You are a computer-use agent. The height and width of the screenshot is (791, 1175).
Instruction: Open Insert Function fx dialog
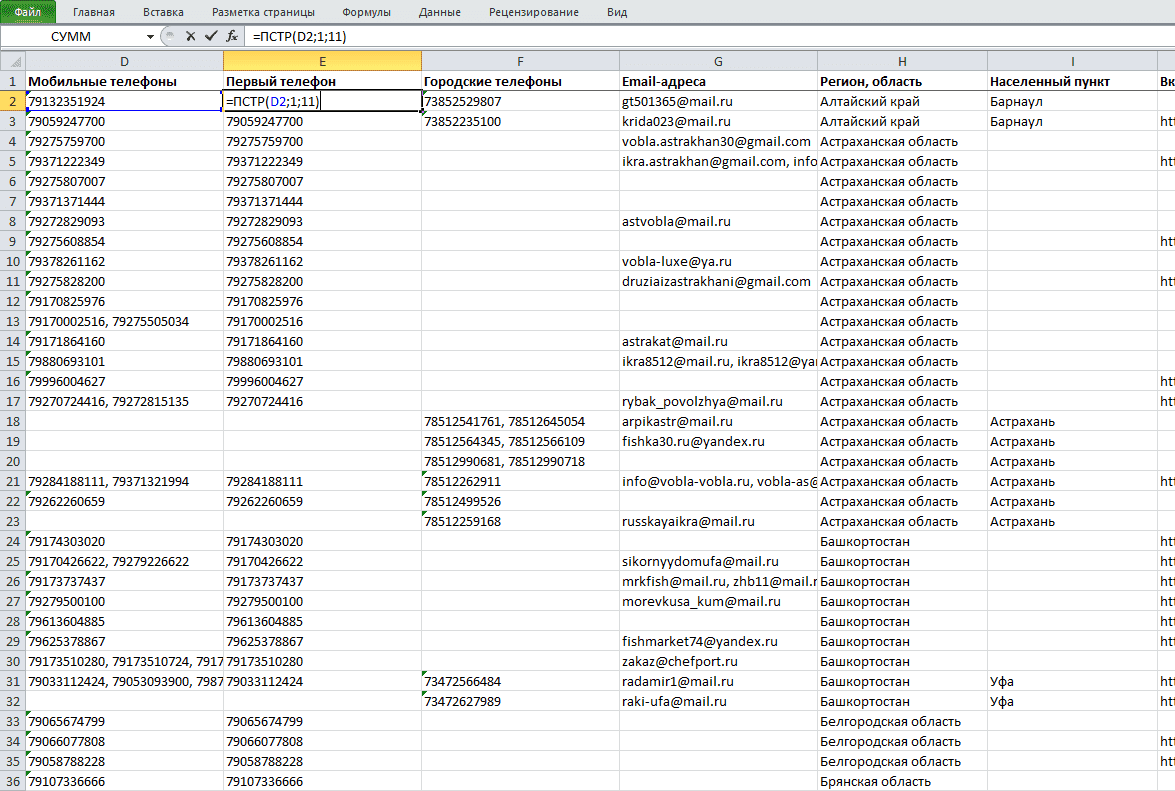click(x=232, y=36)
